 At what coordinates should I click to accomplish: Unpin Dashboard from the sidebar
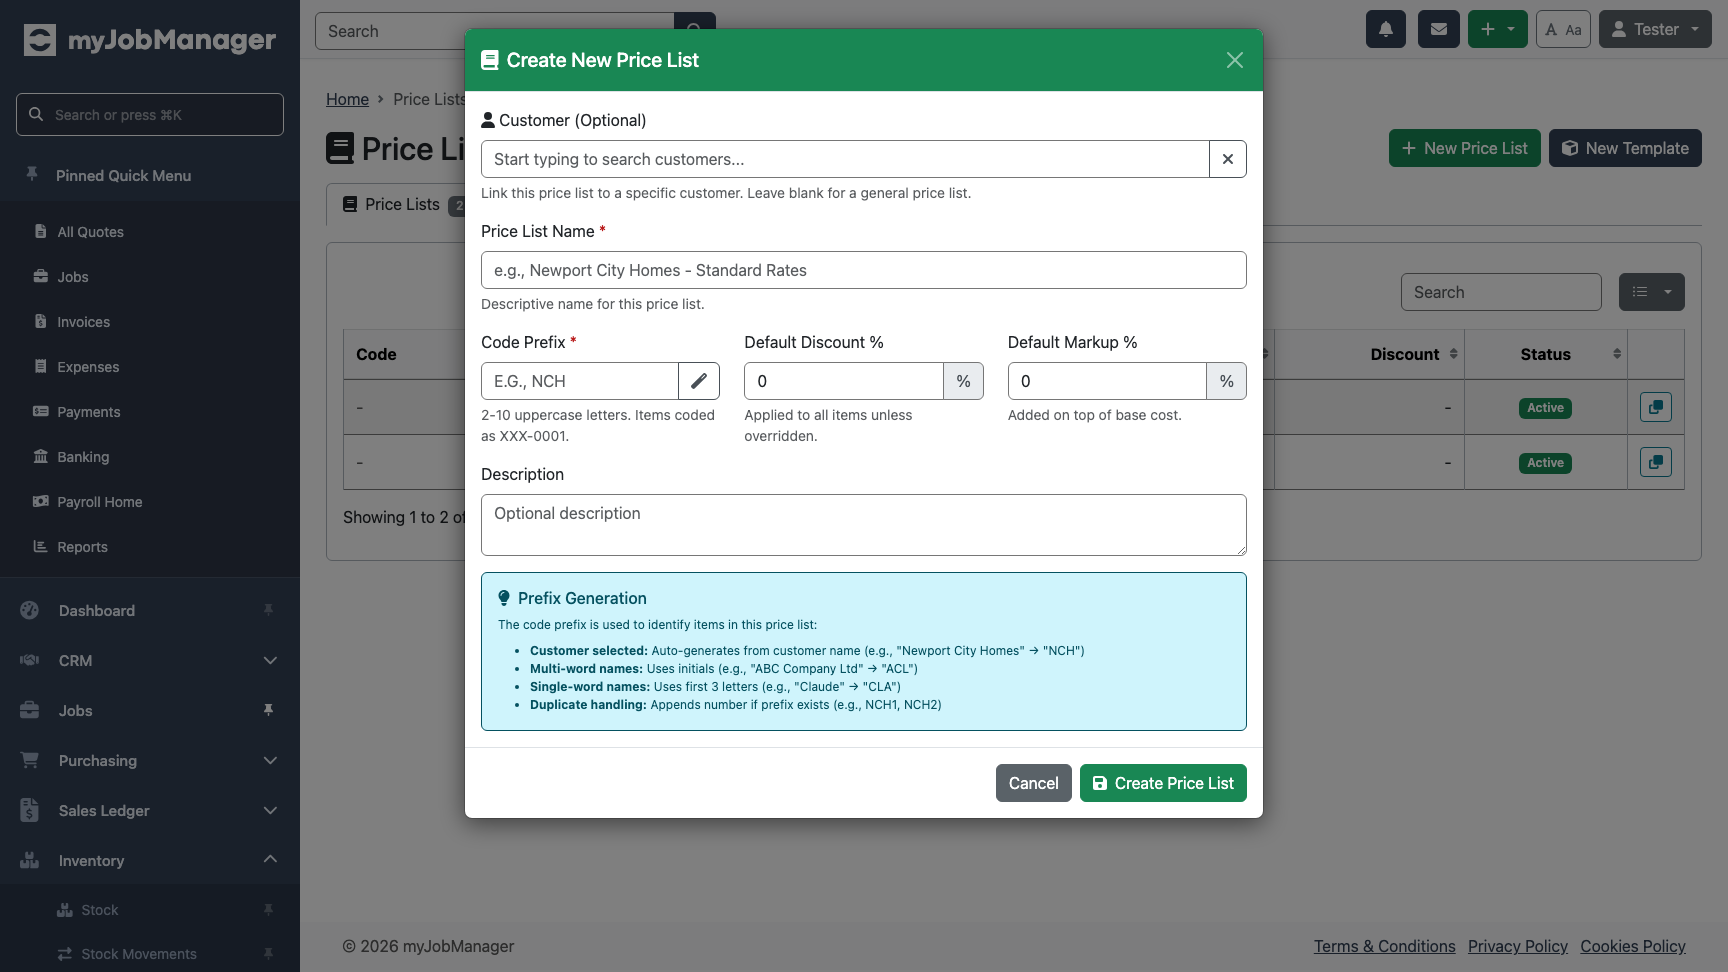pos(268,610)
